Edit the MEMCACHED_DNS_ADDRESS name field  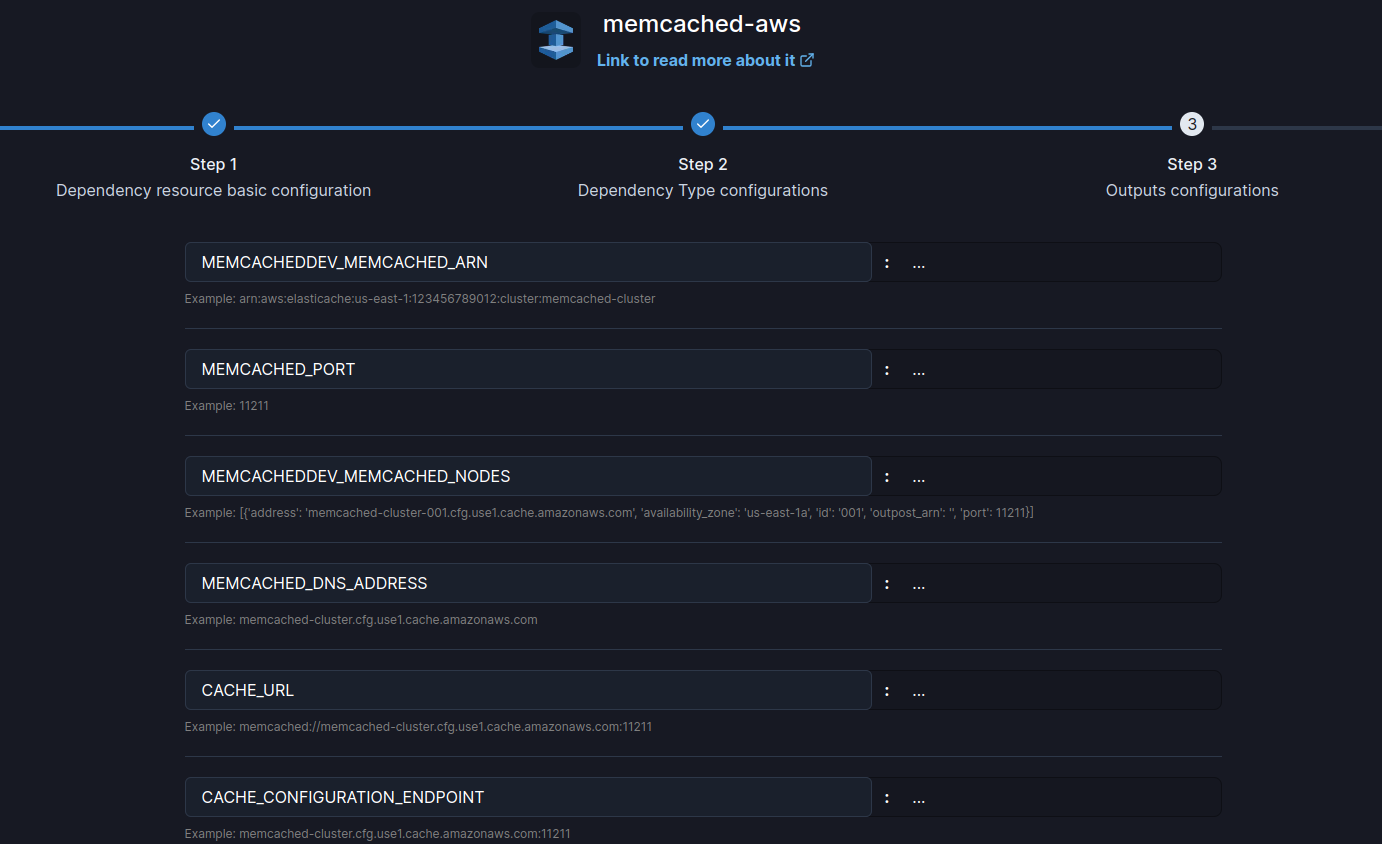[528, 583]
